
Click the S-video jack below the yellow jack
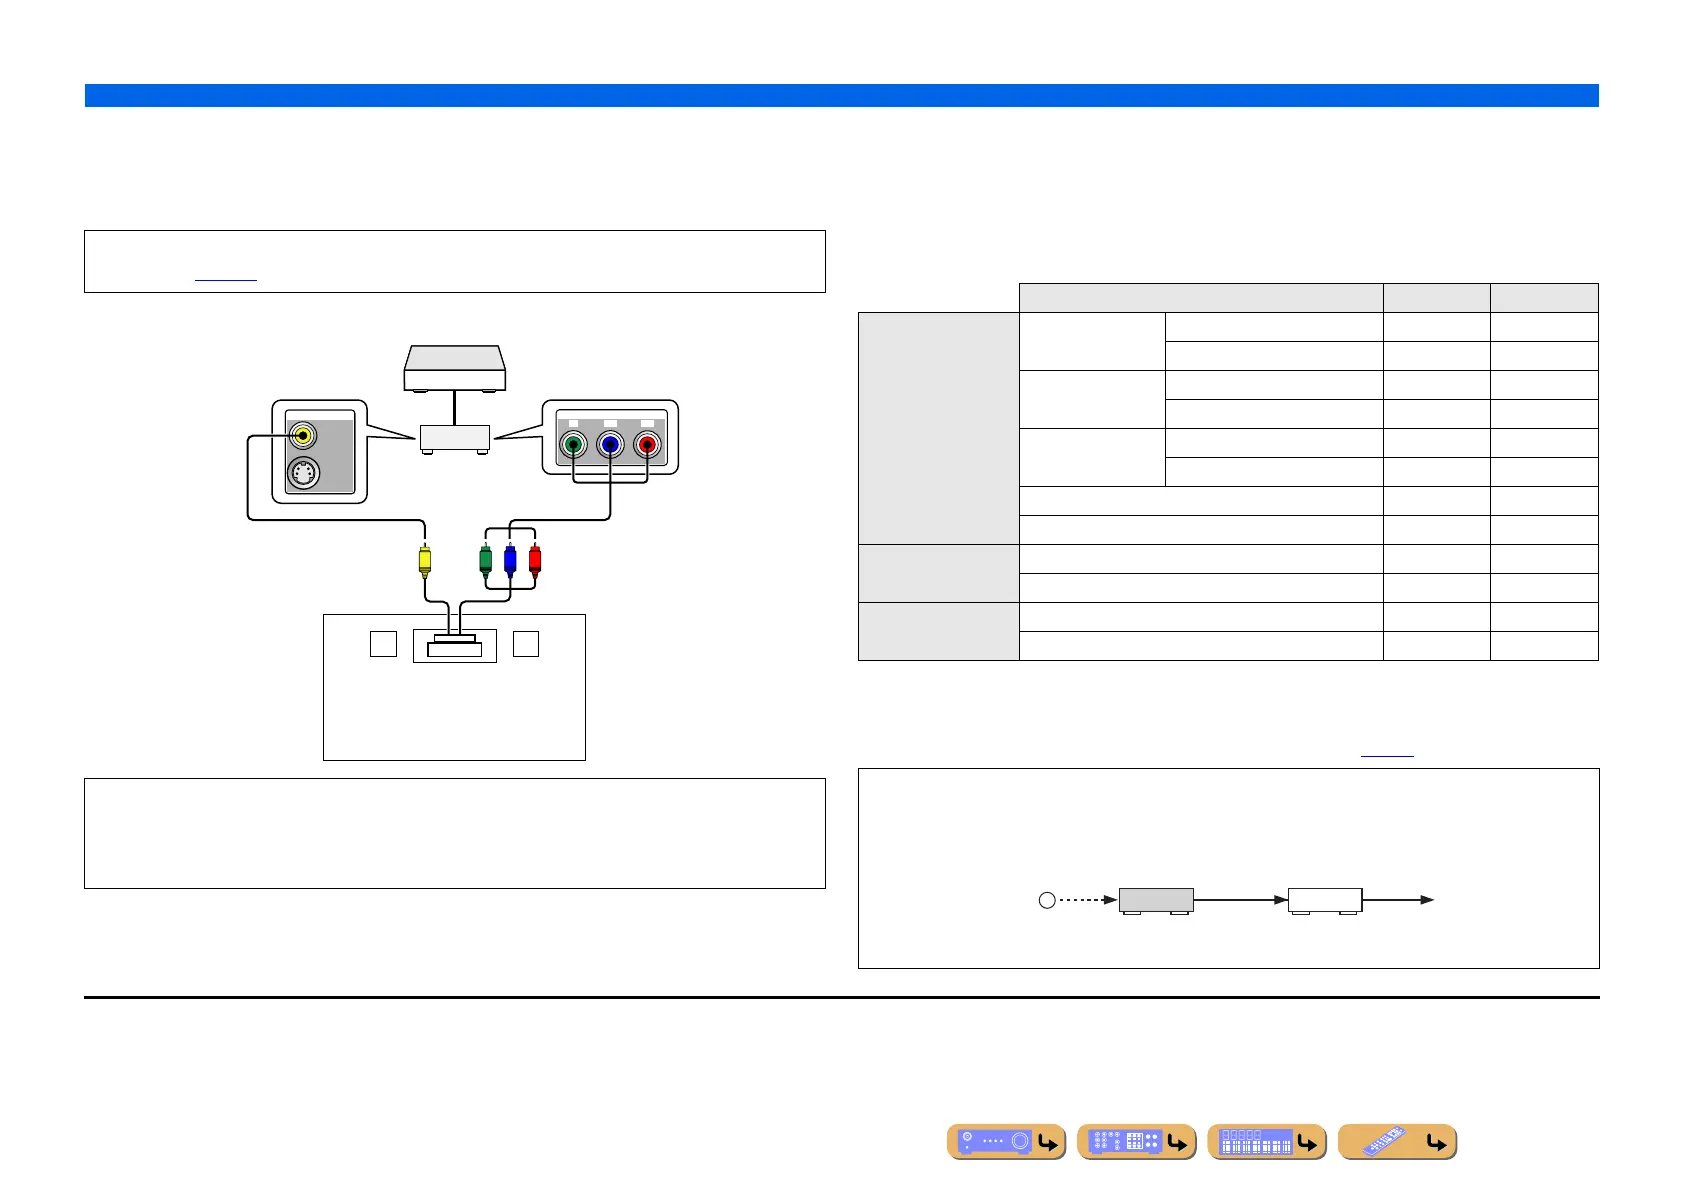304,473
